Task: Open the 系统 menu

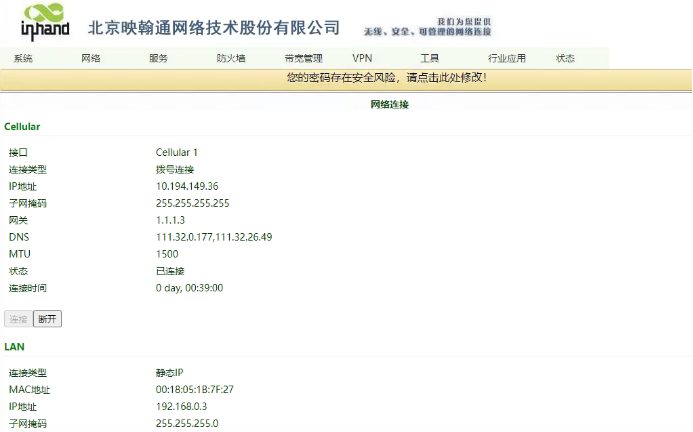Action: tap(23, 58)
